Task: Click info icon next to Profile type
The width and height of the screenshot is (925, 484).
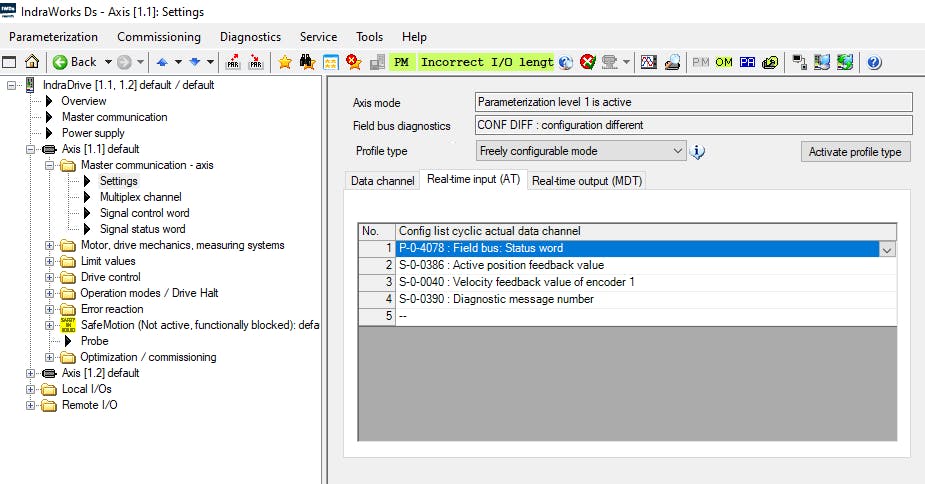Action: click(698, 152)
